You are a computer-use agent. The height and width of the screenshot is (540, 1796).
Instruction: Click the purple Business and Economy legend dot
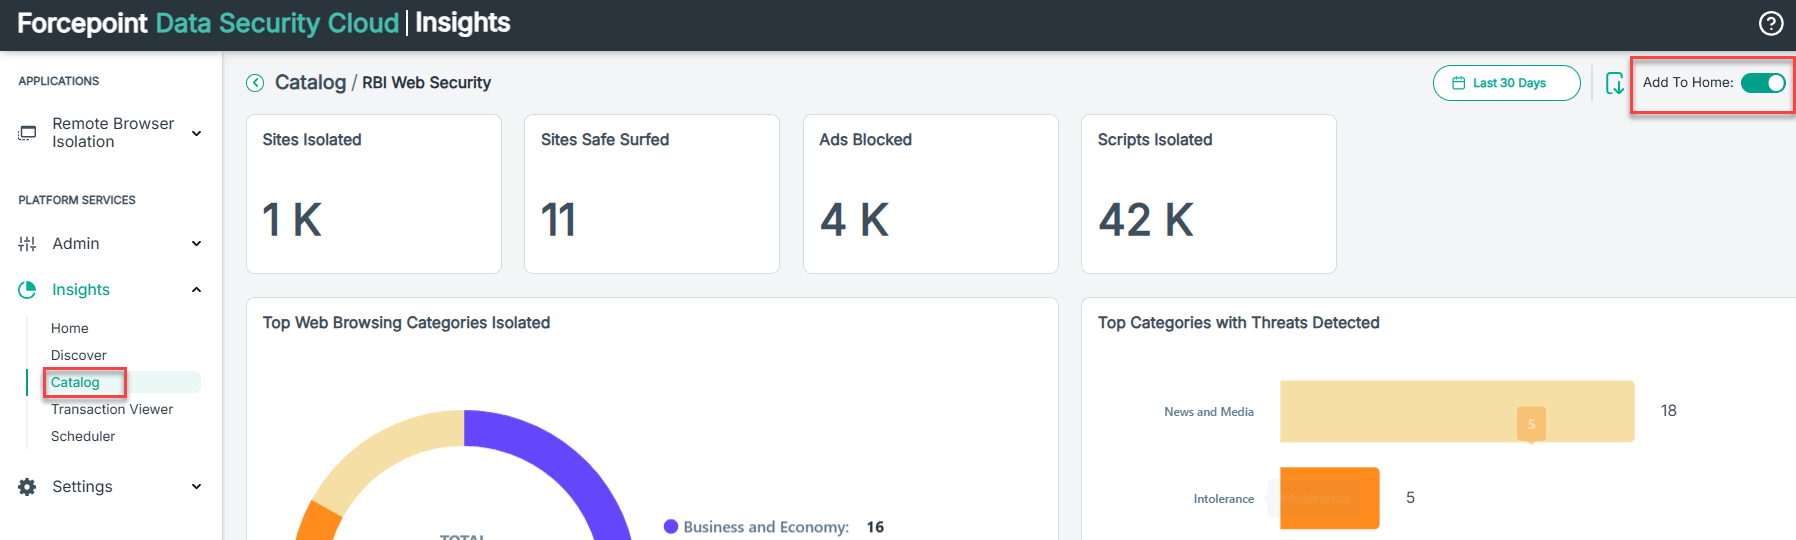[671, 527]
